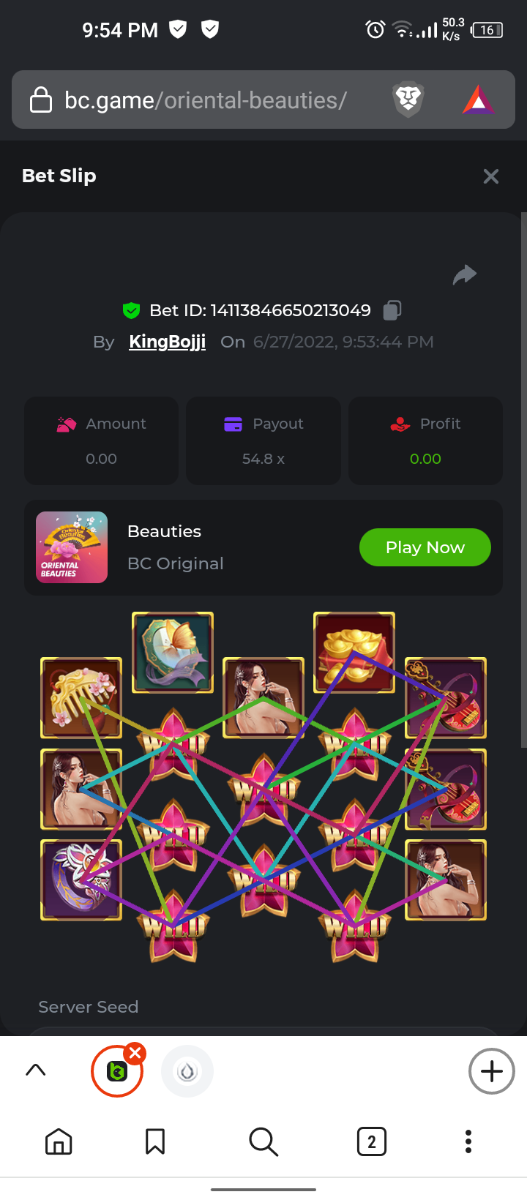This screenshot has width=527, height=1200.
Task: Open the bookmarks icon
Action: click(x=155, y=1141)
